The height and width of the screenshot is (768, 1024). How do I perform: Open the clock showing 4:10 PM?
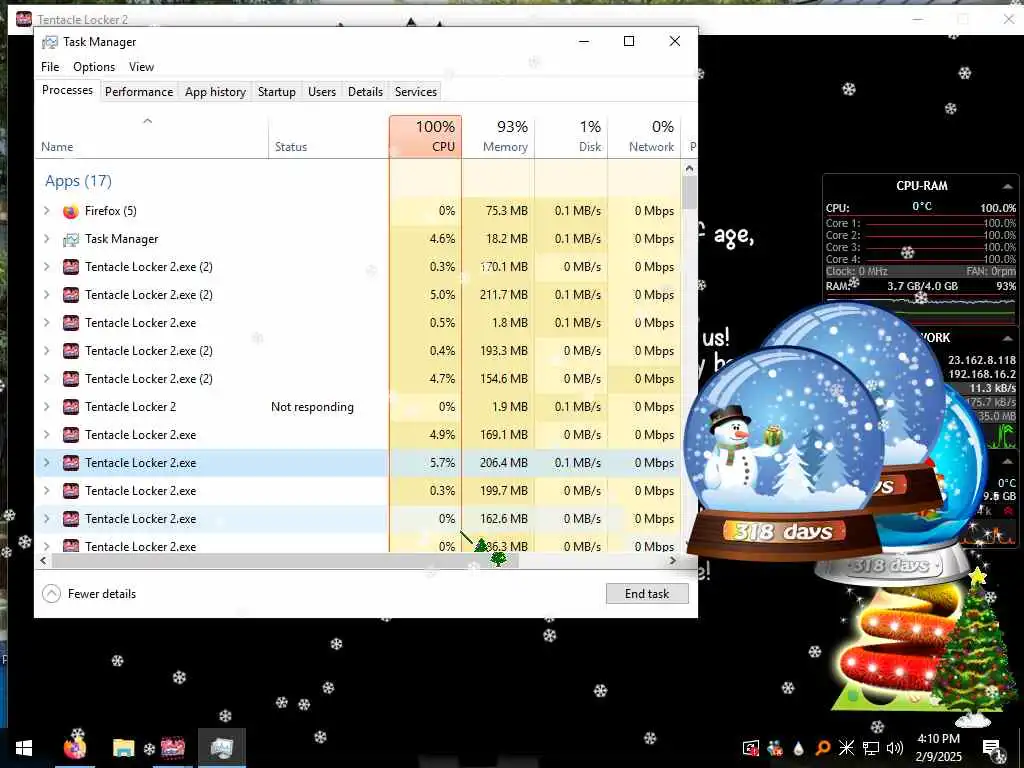click(x=939, y=748)
